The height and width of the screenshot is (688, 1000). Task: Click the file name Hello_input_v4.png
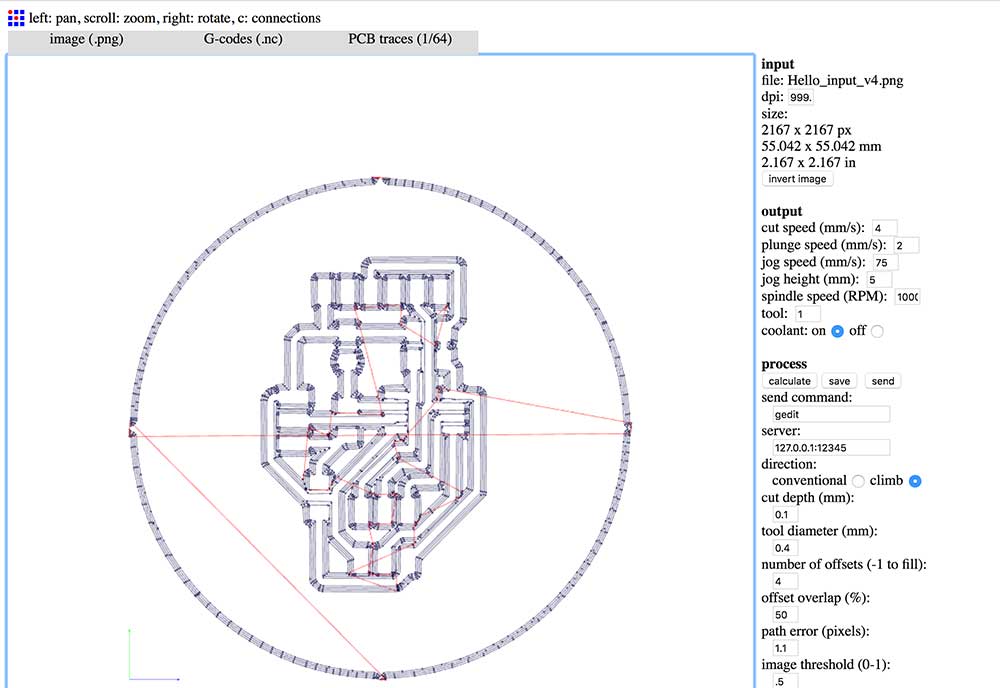click(845, 80)
